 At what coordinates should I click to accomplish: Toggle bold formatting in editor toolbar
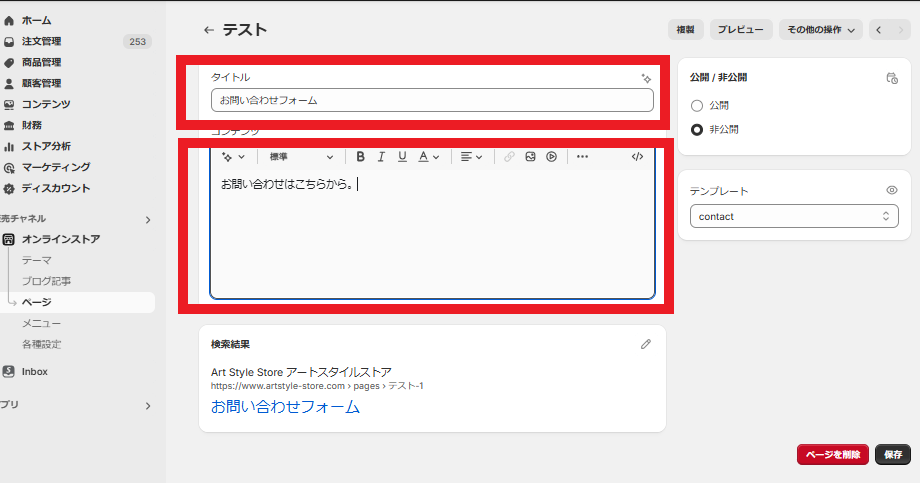360,157
